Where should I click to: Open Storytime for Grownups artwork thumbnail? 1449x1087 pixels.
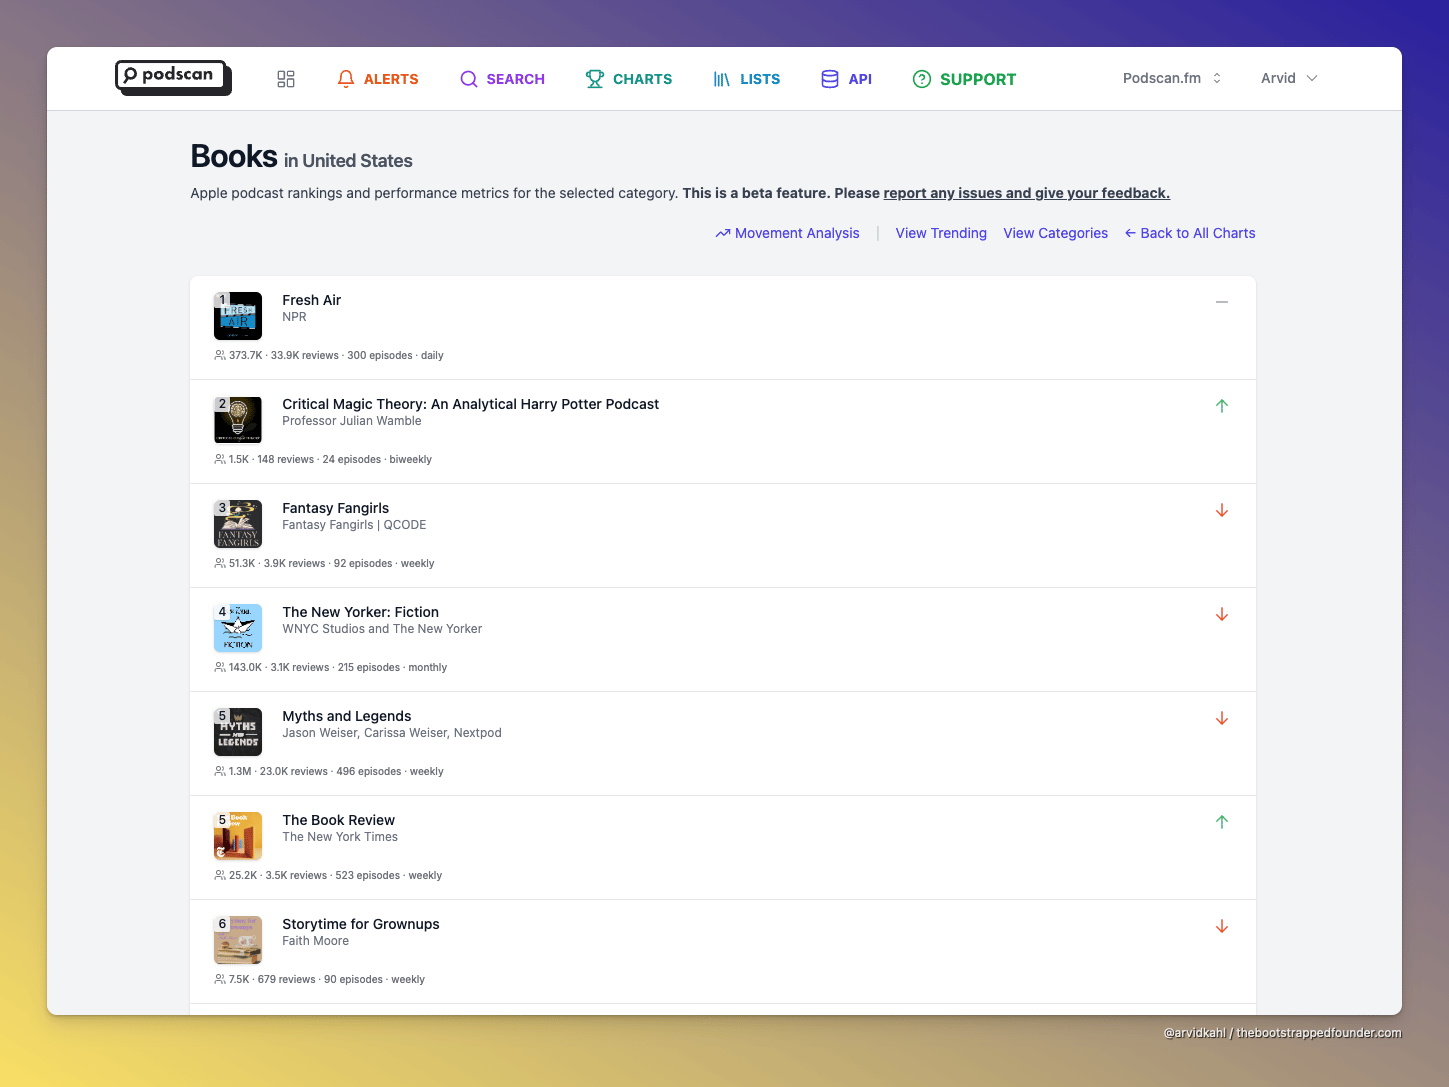click(238, 940)
